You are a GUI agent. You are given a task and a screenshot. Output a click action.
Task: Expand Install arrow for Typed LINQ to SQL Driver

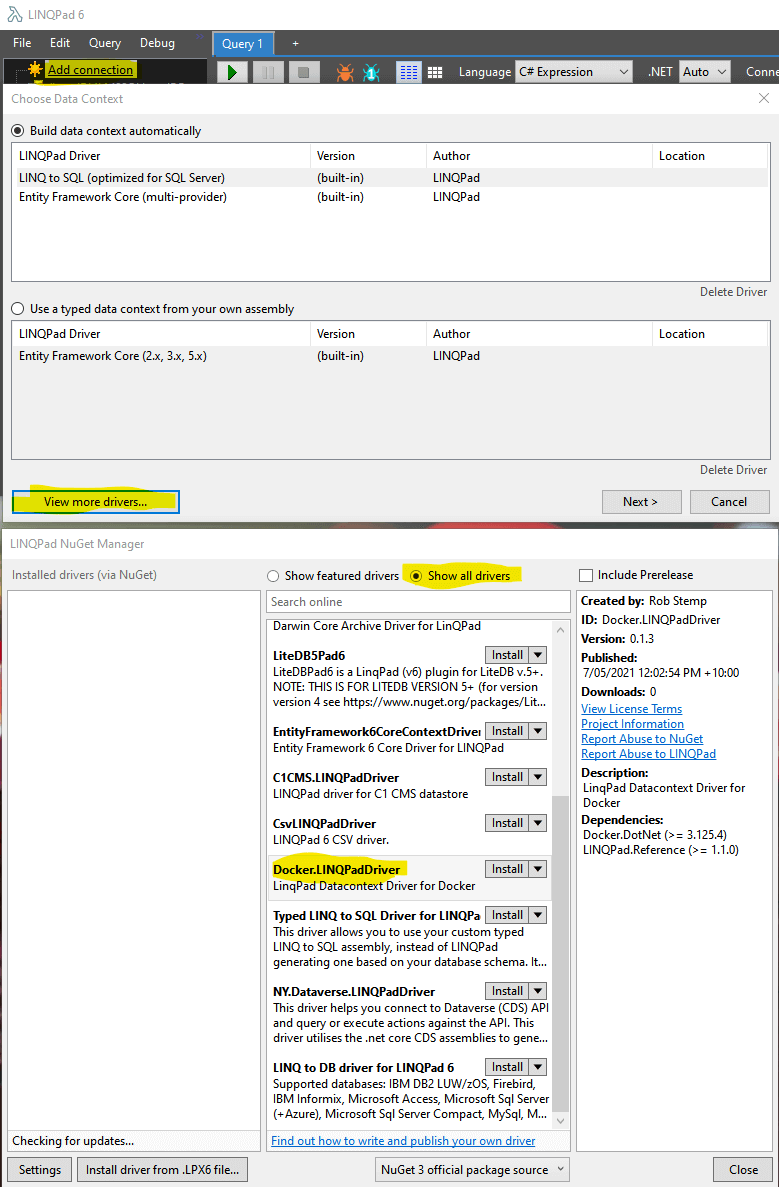tap(538, 915)
